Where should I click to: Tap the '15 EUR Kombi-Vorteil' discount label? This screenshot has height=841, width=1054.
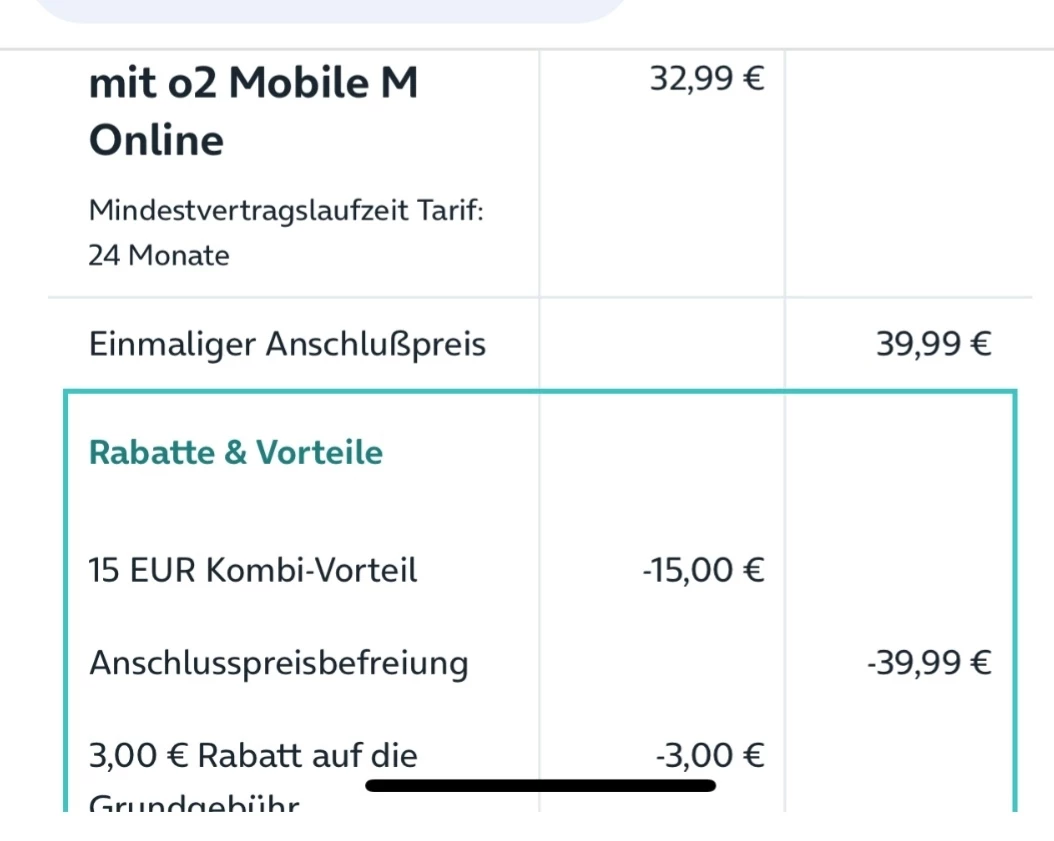[253, 571]
